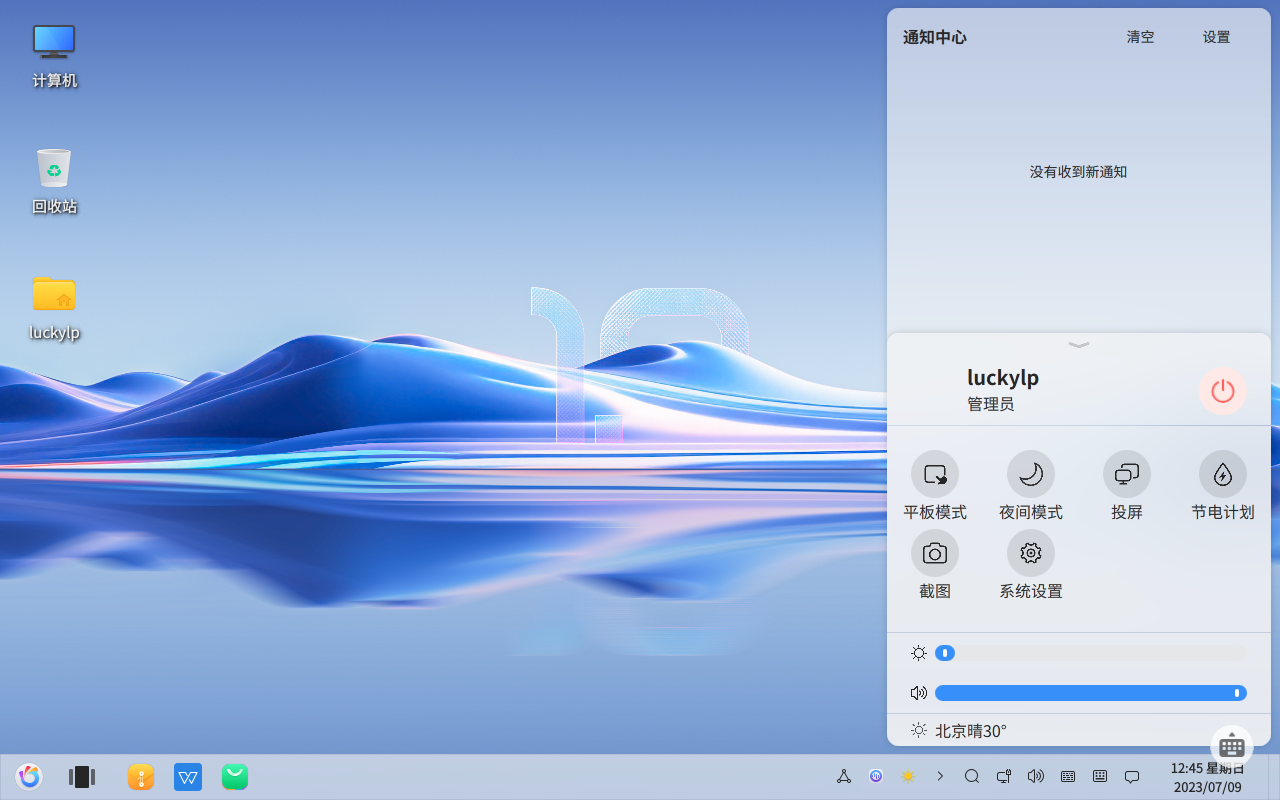Toggle the notification center tray icon

coord(1132,776)
